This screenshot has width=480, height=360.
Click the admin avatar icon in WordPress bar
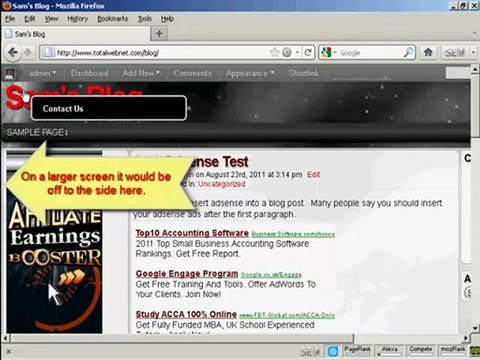(x=10, y=73)
